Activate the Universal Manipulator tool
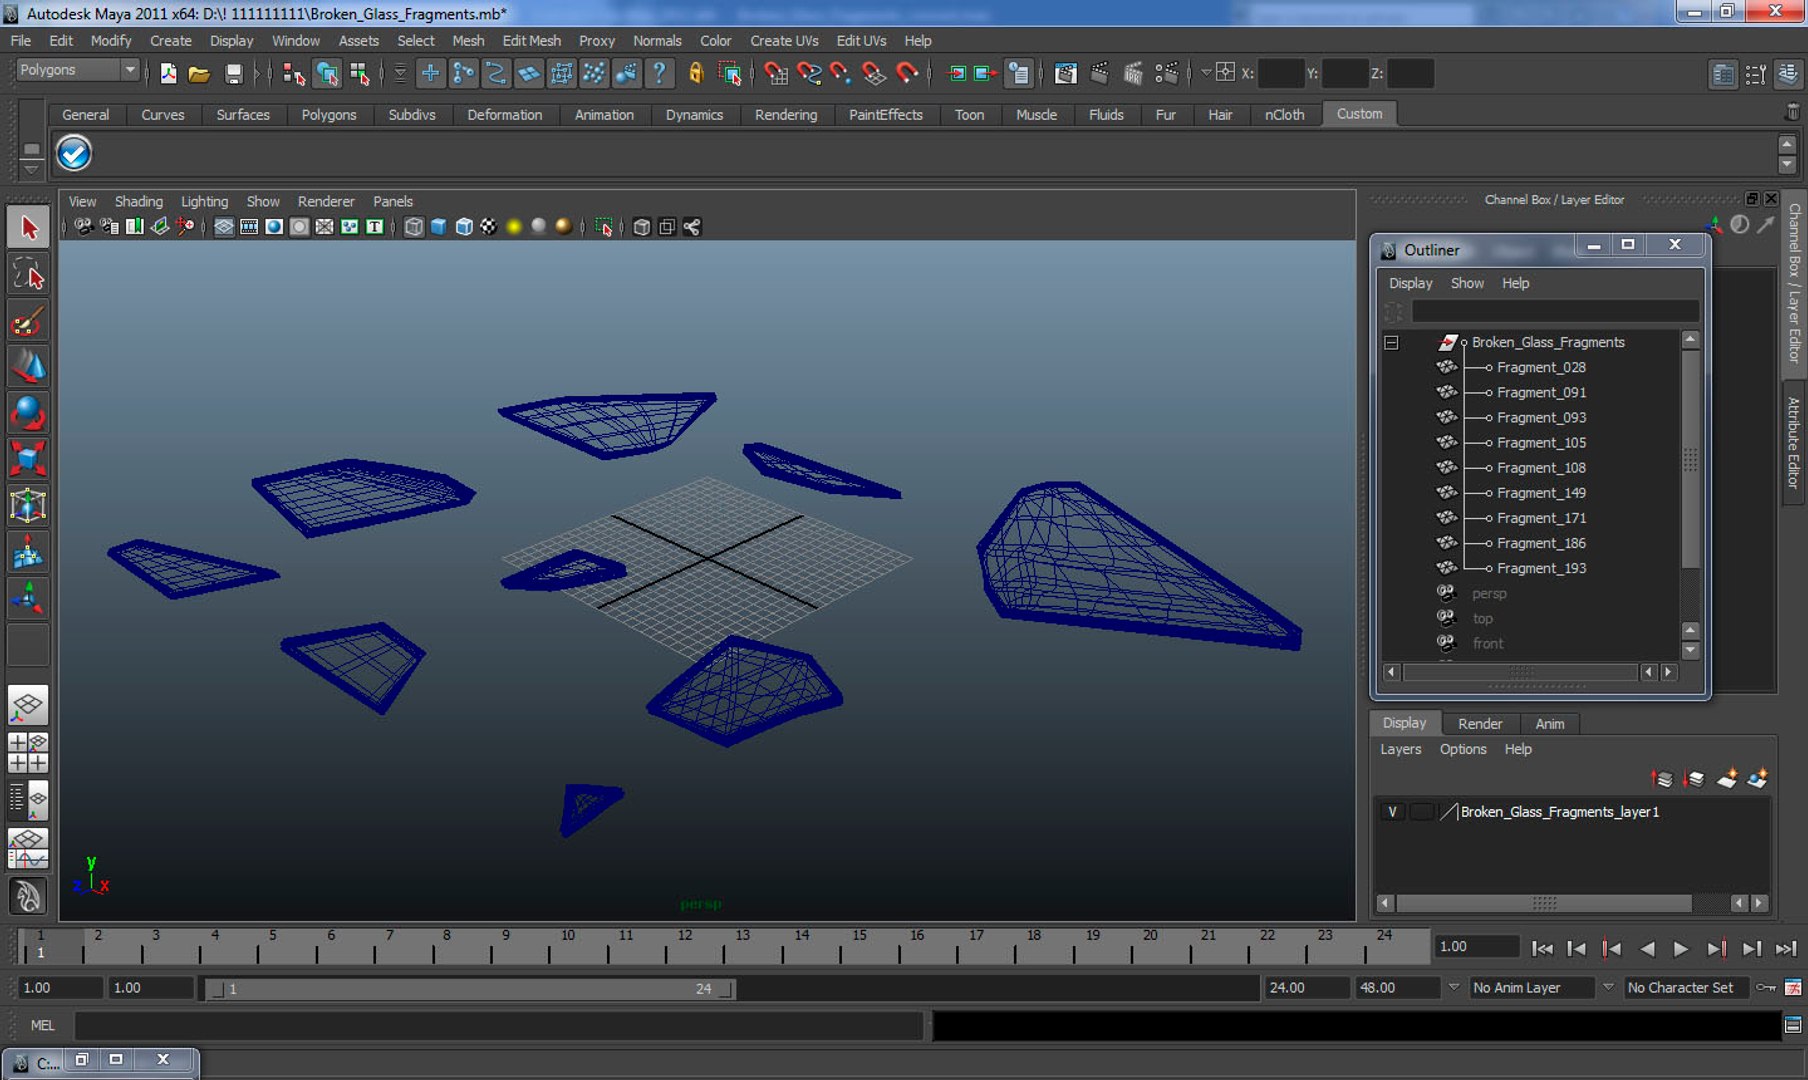This screenshot has height=1080, width=1808. (28, 505)
